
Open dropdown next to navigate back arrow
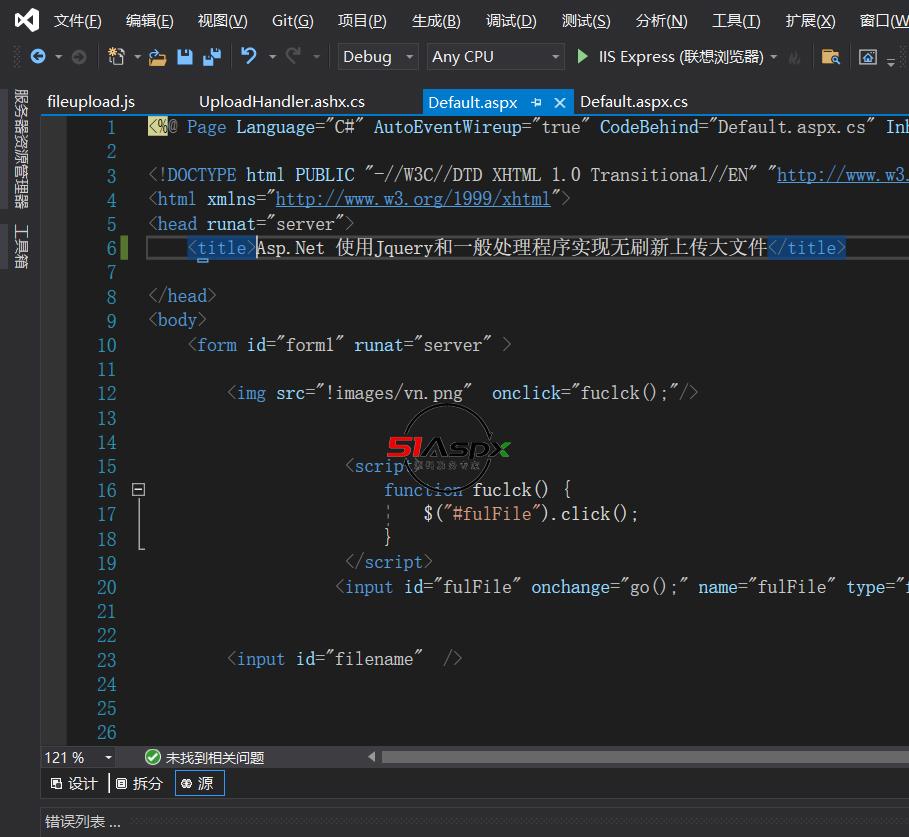59,57
